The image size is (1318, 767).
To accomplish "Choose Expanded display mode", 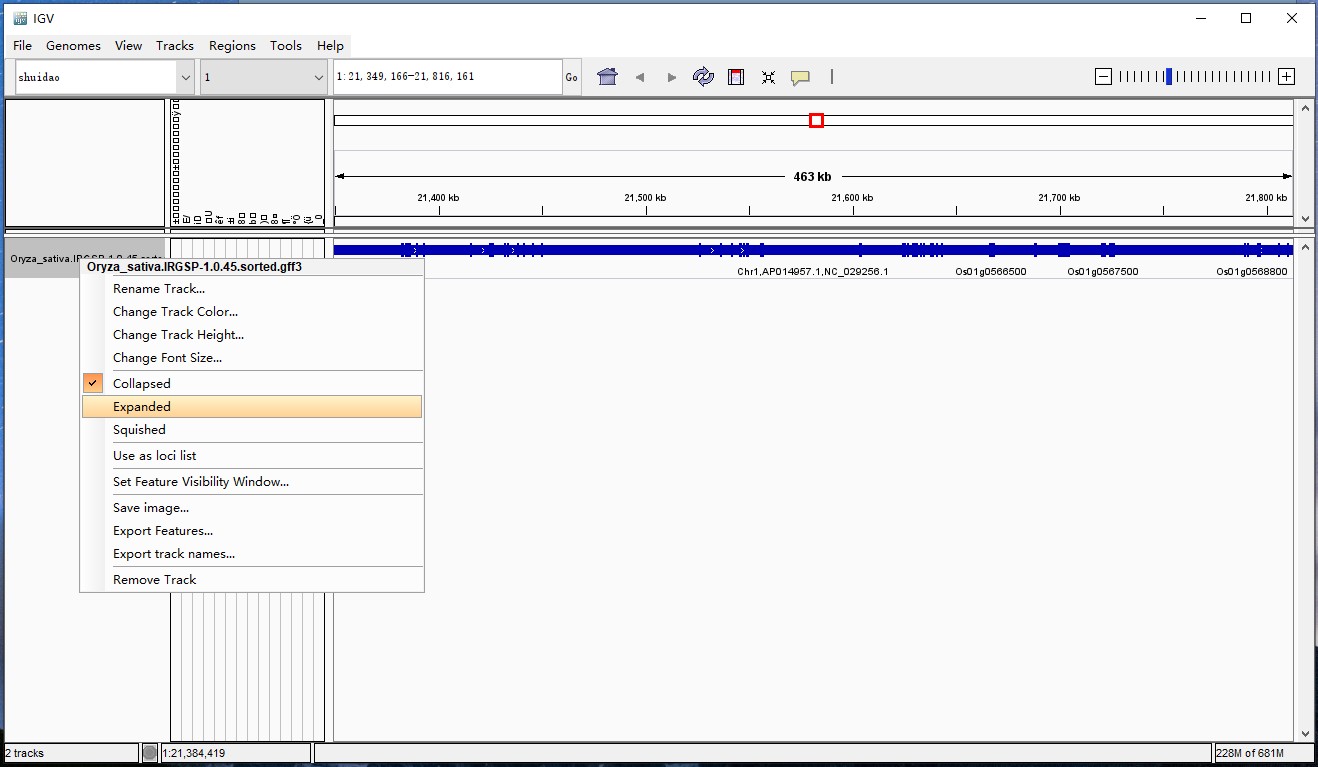I will pyautogui.click(x=253, y=407).
